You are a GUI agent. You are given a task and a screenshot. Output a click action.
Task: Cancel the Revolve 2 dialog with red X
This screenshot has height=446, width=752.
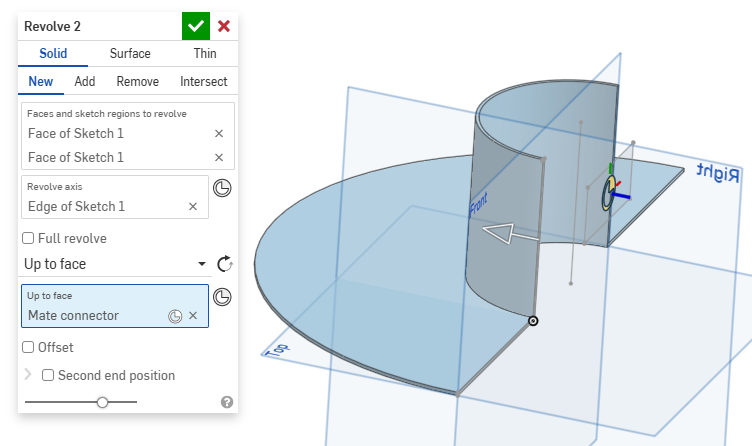[x=224, y=26]
